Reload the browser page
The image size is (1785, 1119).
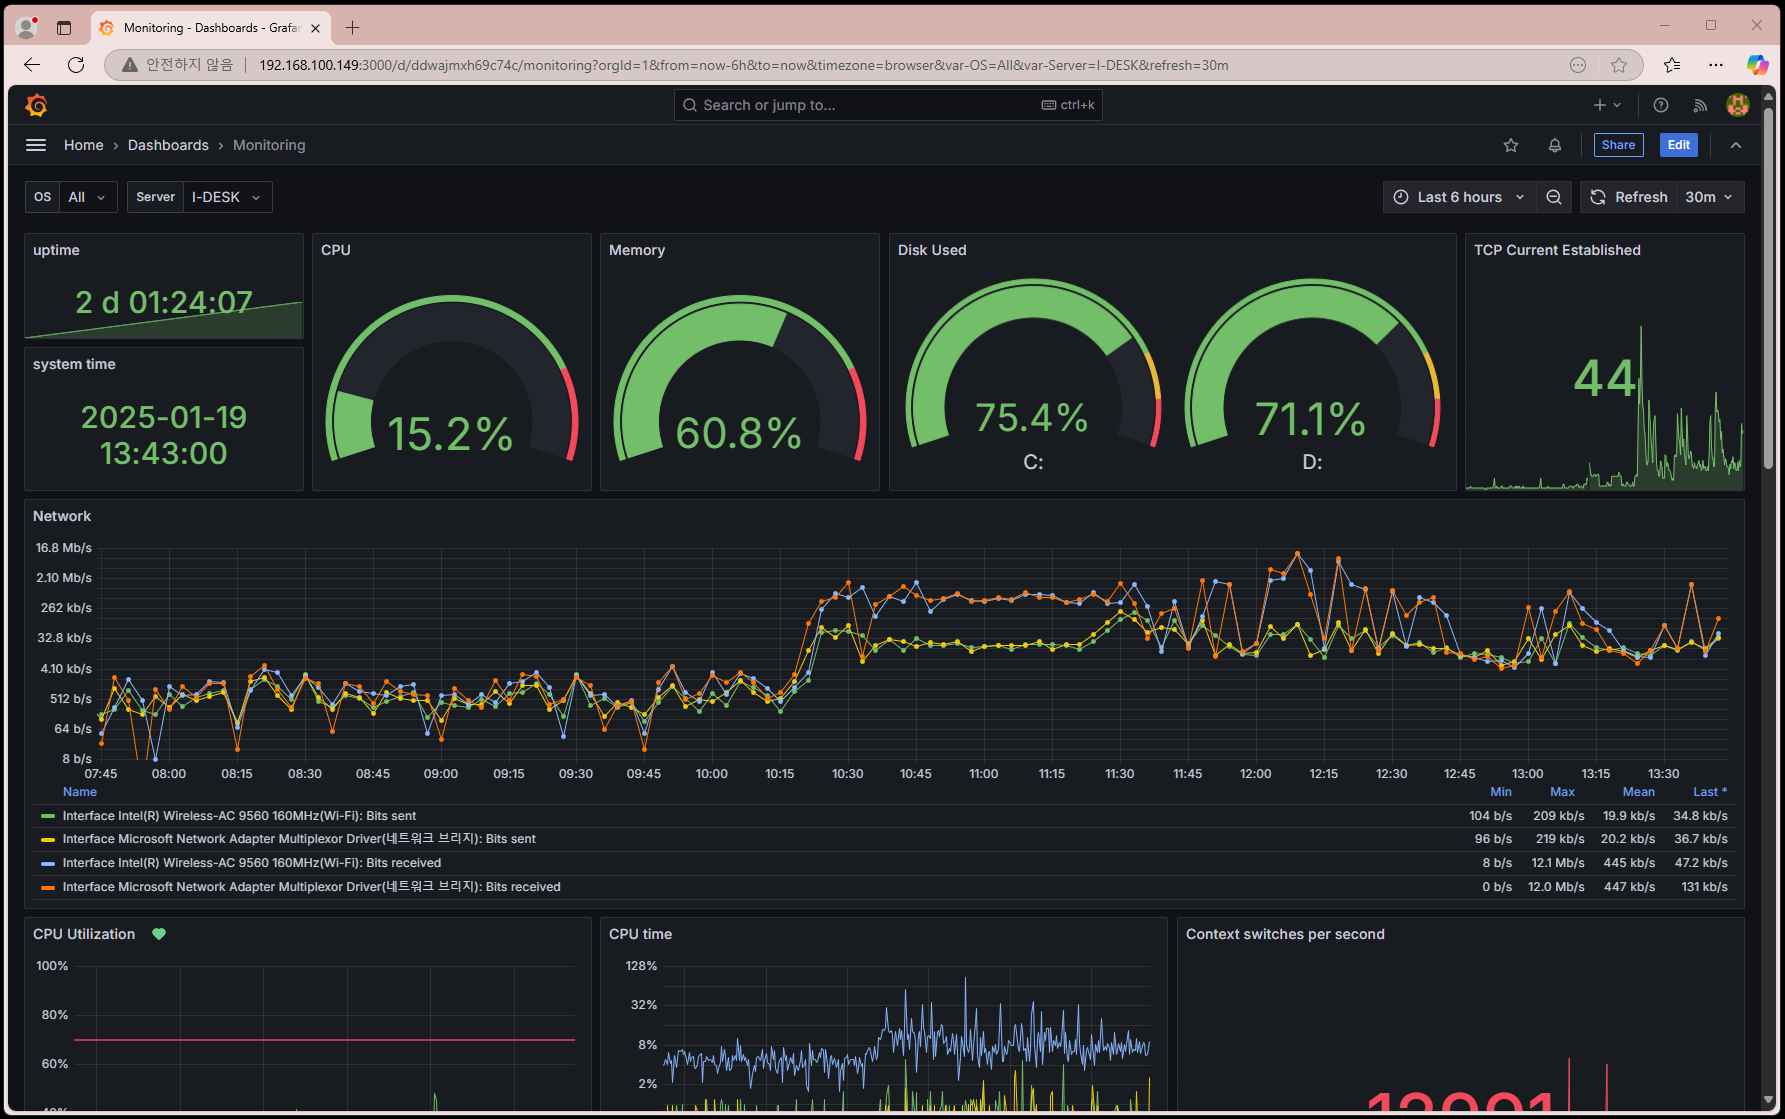coord(76,65)
